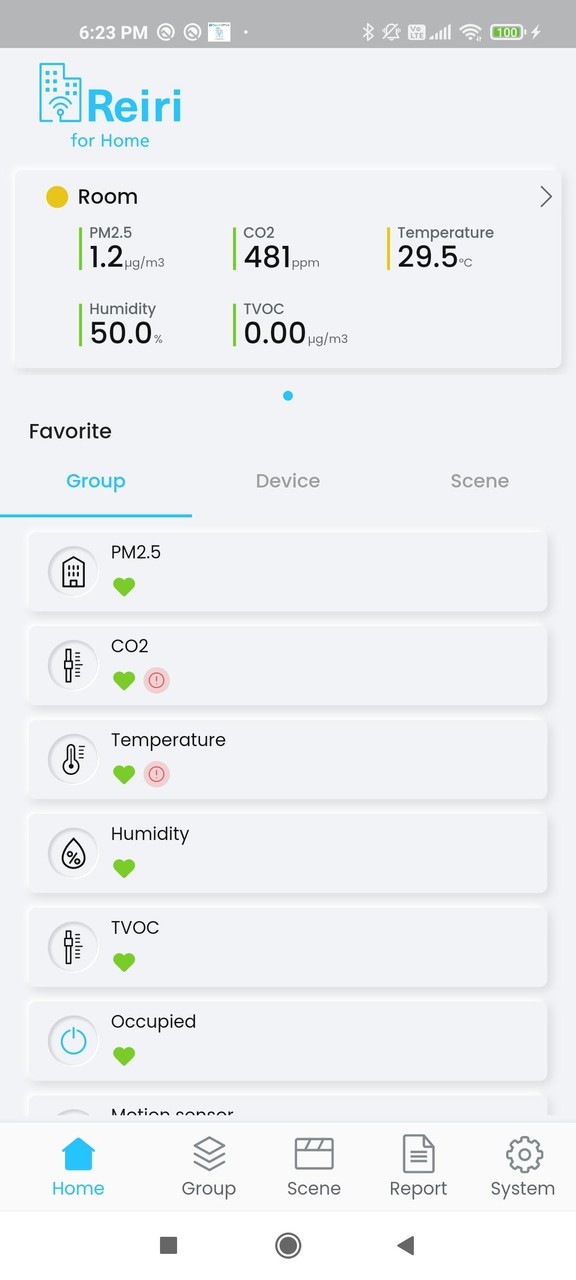576x1280 pixels.
Task: Toggle the TVOC favorite heart
Action: click(x=124, y=962)
